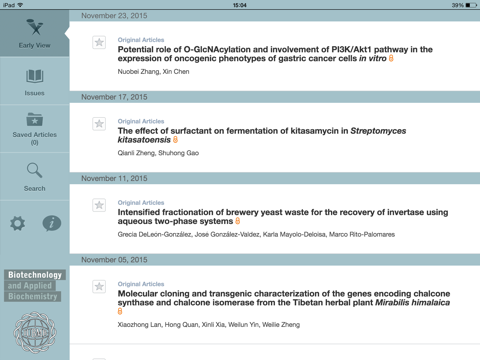Image resolution: width=480 pixels, height=360 pixels.
Task: Open article on brewery yeast waste fractionation
Action: pos(283,217)
